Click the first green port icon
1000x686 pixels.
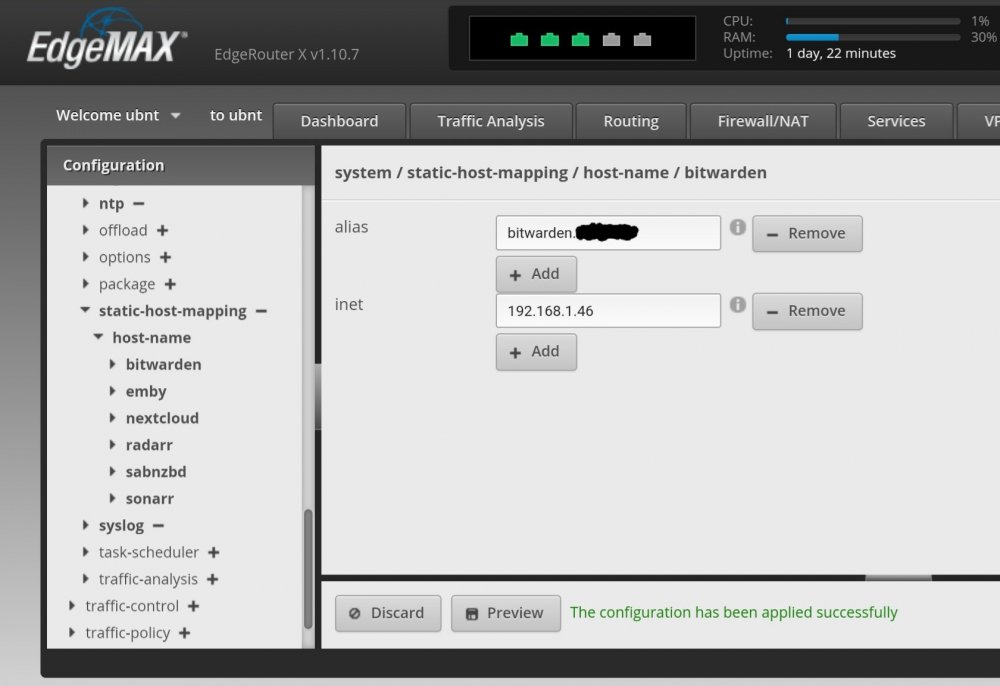pyautogui.click(x=519, y=40)
